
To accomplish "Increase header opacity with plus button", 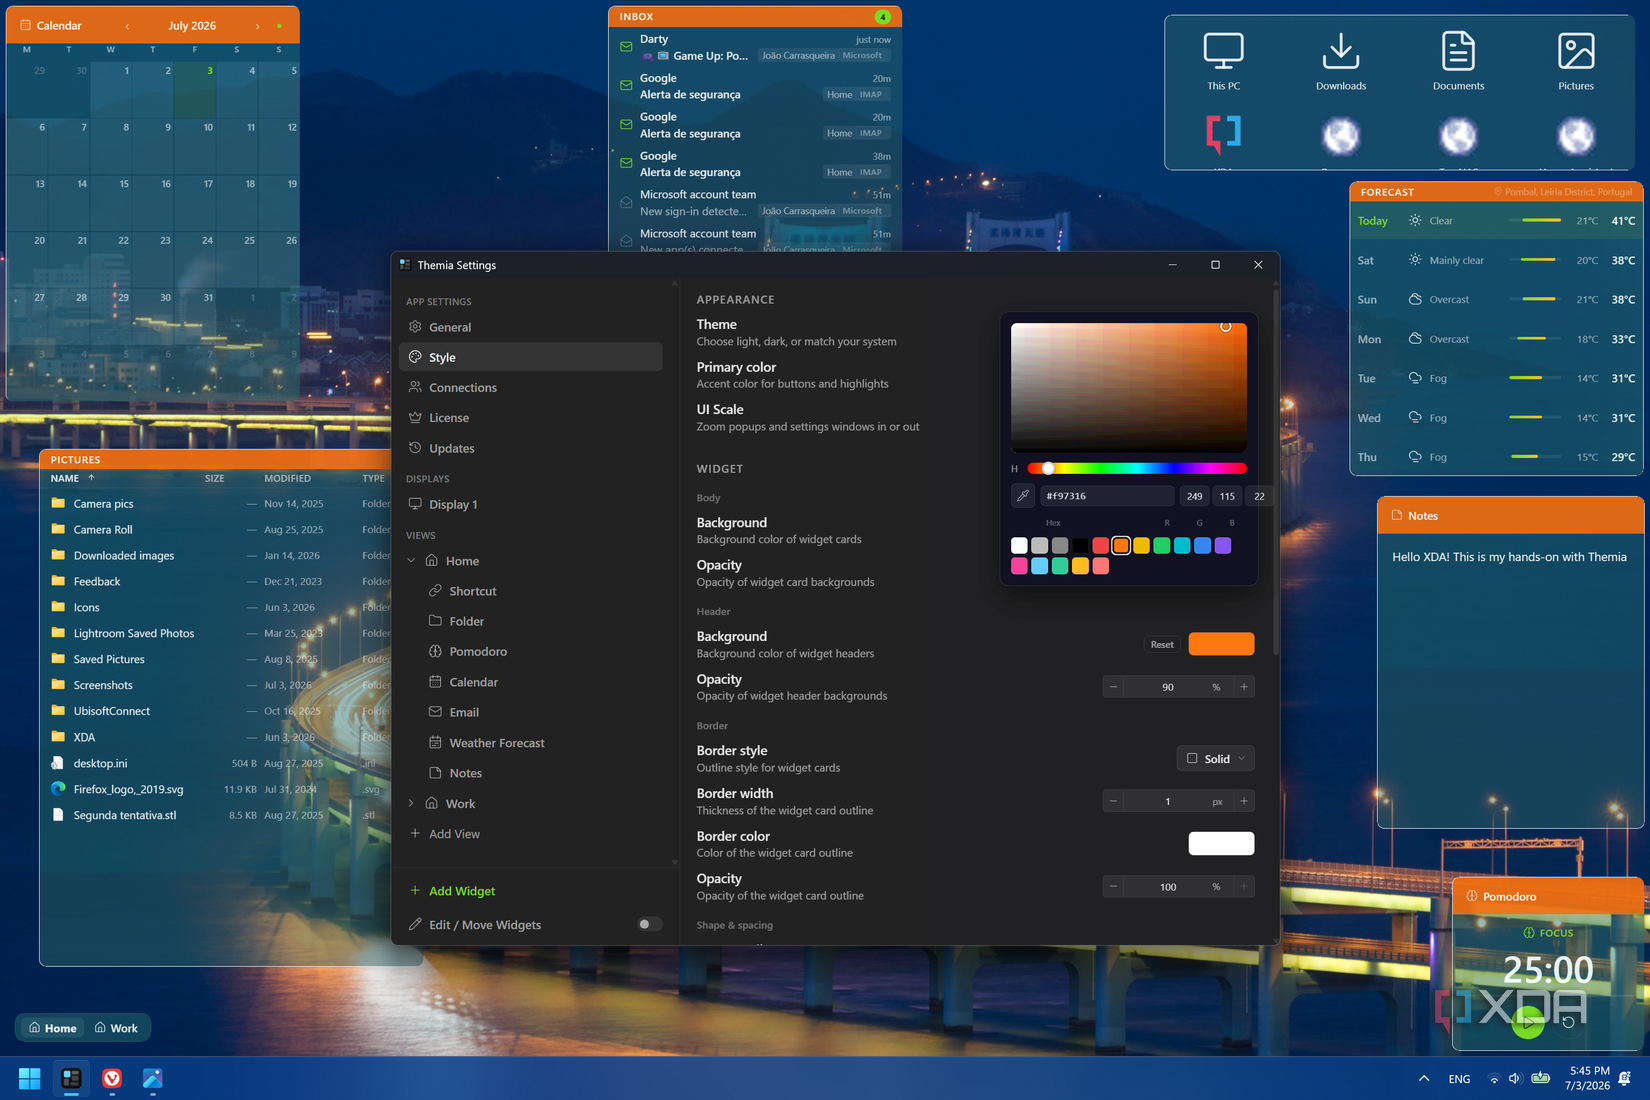I will click(1244, 687).
